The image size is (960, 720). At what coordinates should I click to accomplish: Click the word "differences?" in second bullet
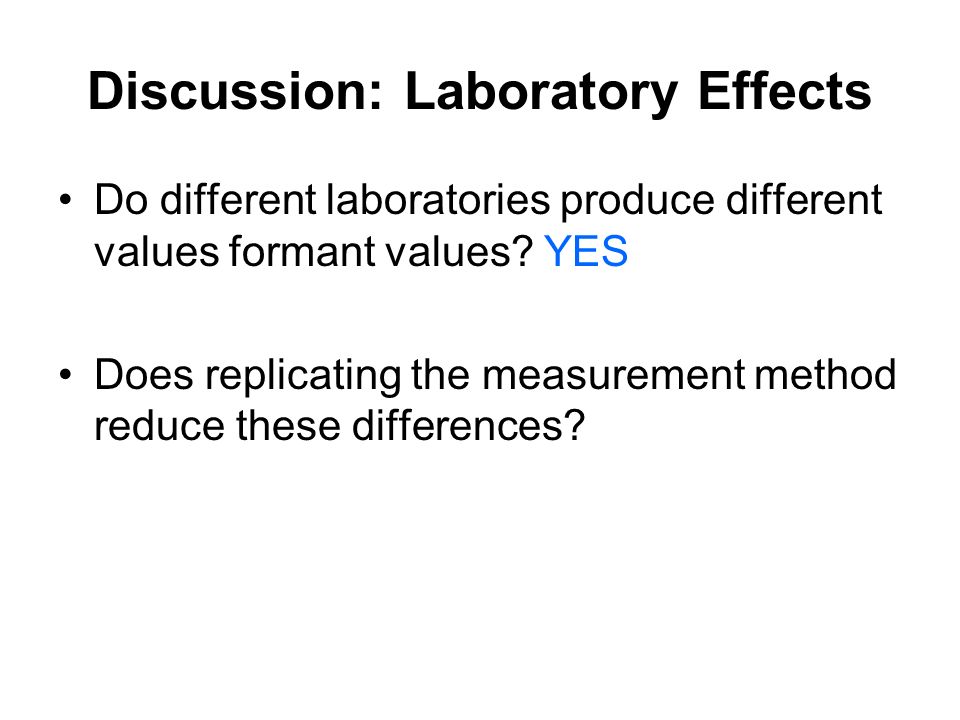tap(468, 425)
